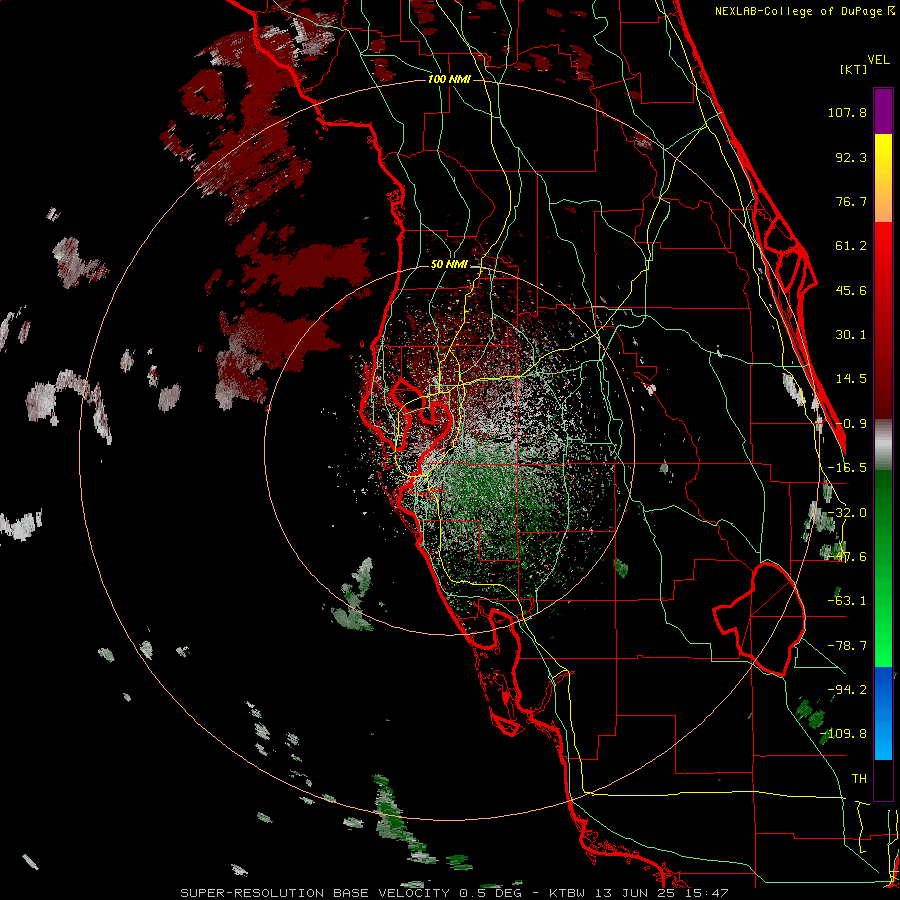Click the [KT] units label
Screen dimensions: 900x900
[x=853, y=69]
